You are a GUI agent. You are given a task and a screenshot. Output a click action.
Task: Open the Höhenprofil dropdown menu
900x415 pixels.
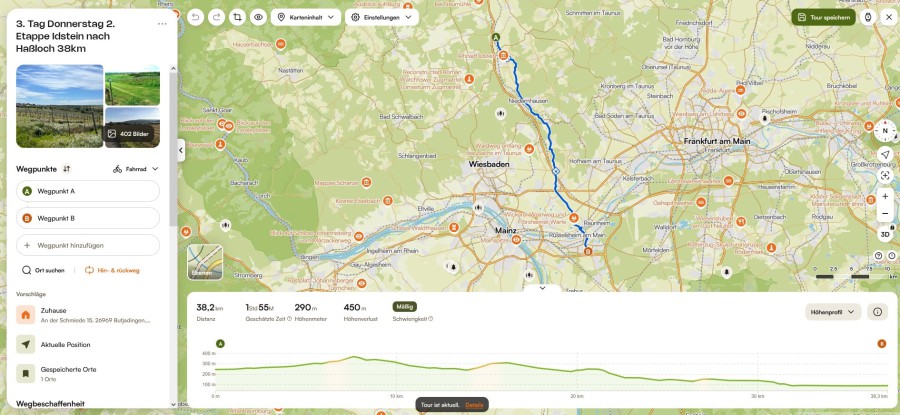833,312
